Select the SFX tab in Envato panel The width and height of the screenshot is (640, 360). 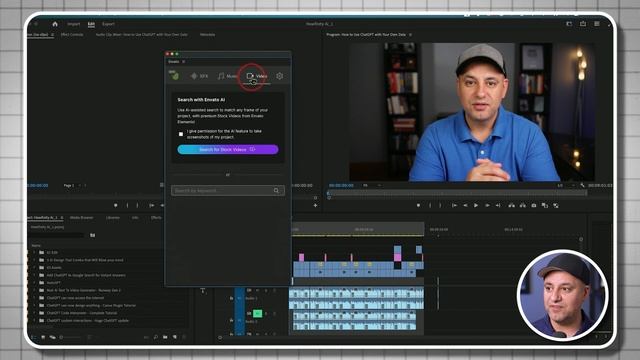point(200,76)
